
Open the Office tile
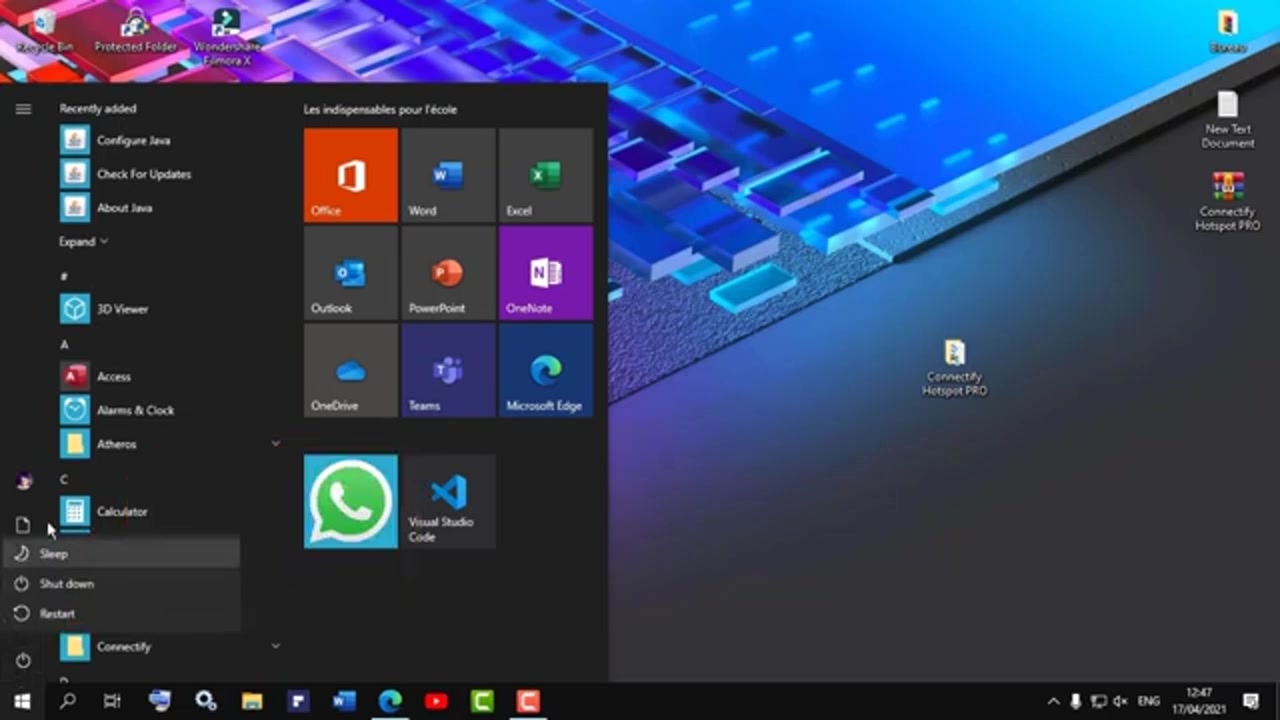[x=350, y=175]
